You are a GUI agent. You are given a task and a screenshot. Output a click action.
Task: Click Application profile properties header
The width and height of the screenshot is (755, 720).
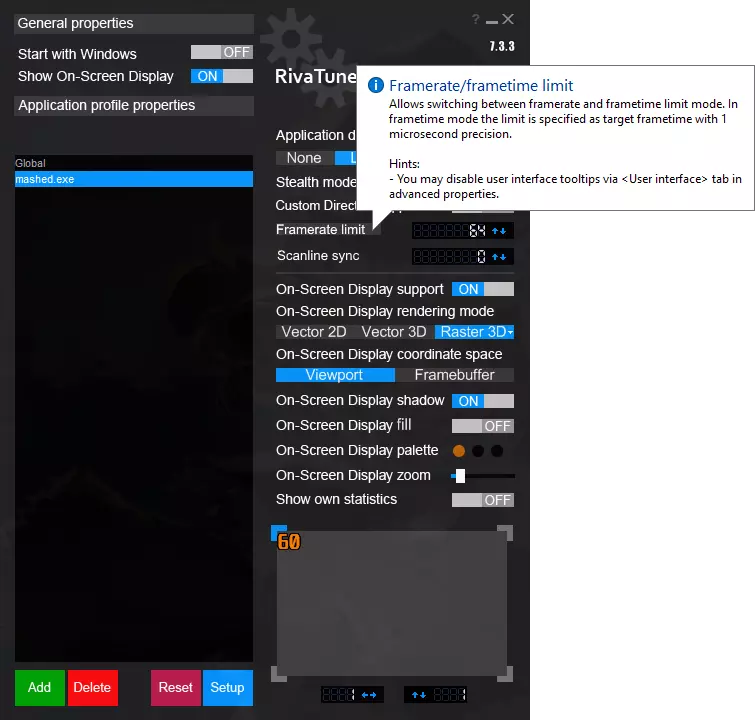(134, 105)
